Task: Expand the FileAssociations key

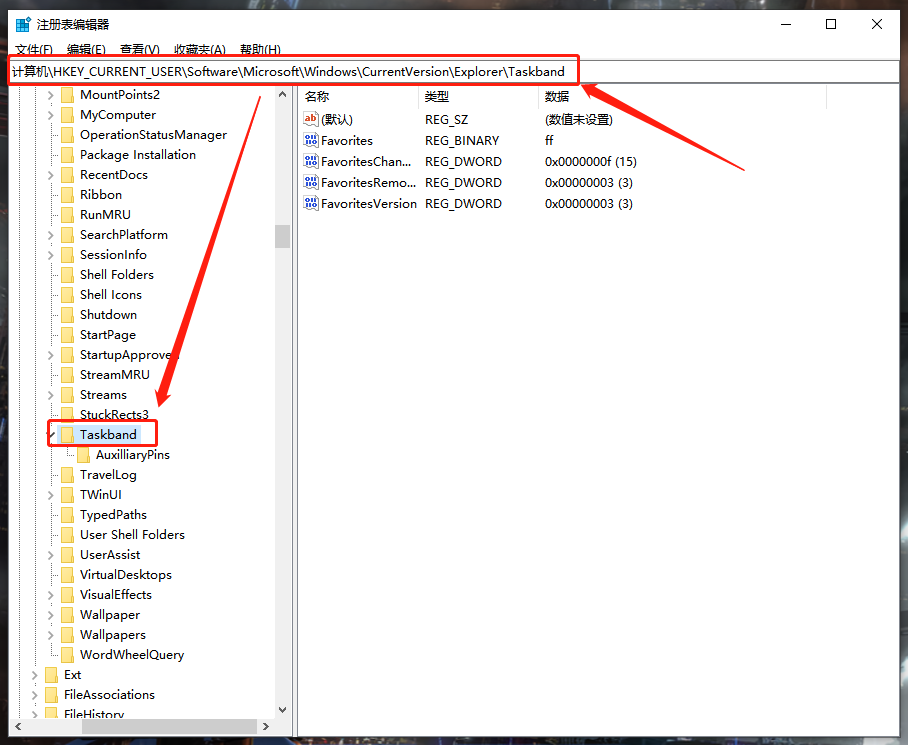Action: click(35, 694)
